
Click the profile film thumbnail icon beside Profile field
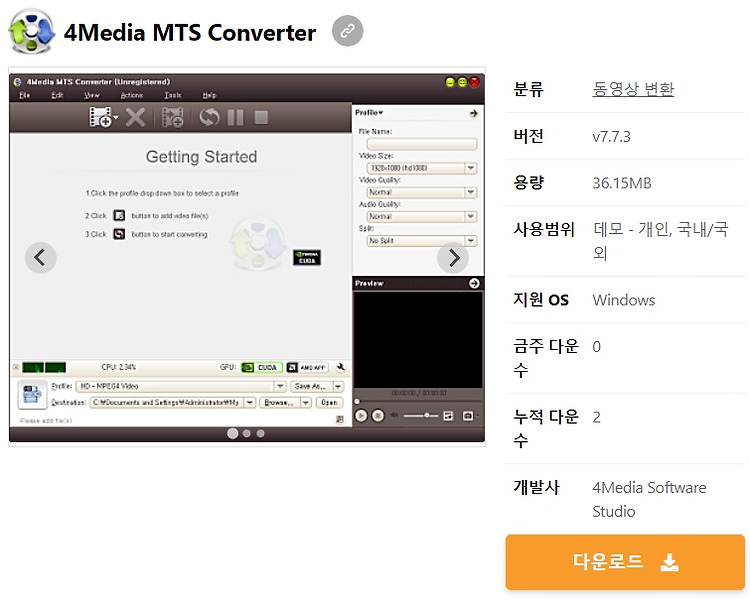tap(32, 394)
